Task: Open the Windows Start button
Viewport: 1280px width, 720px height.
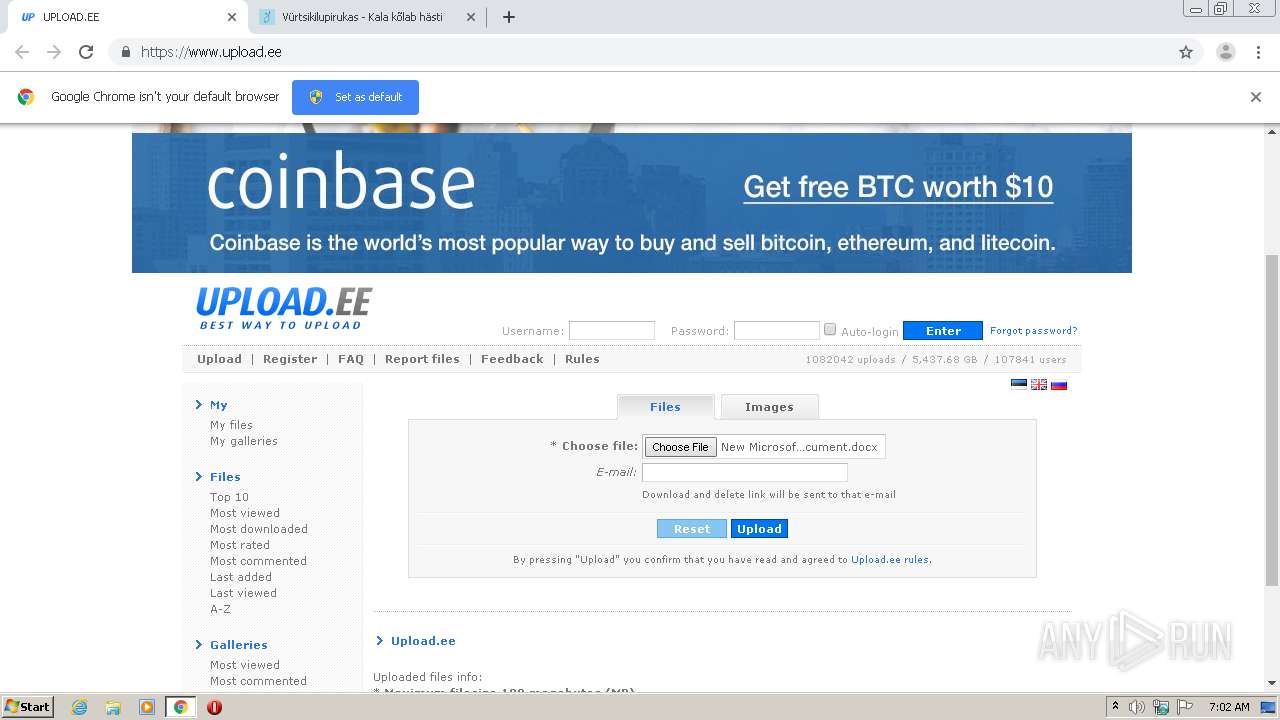Action: point(28,707)
